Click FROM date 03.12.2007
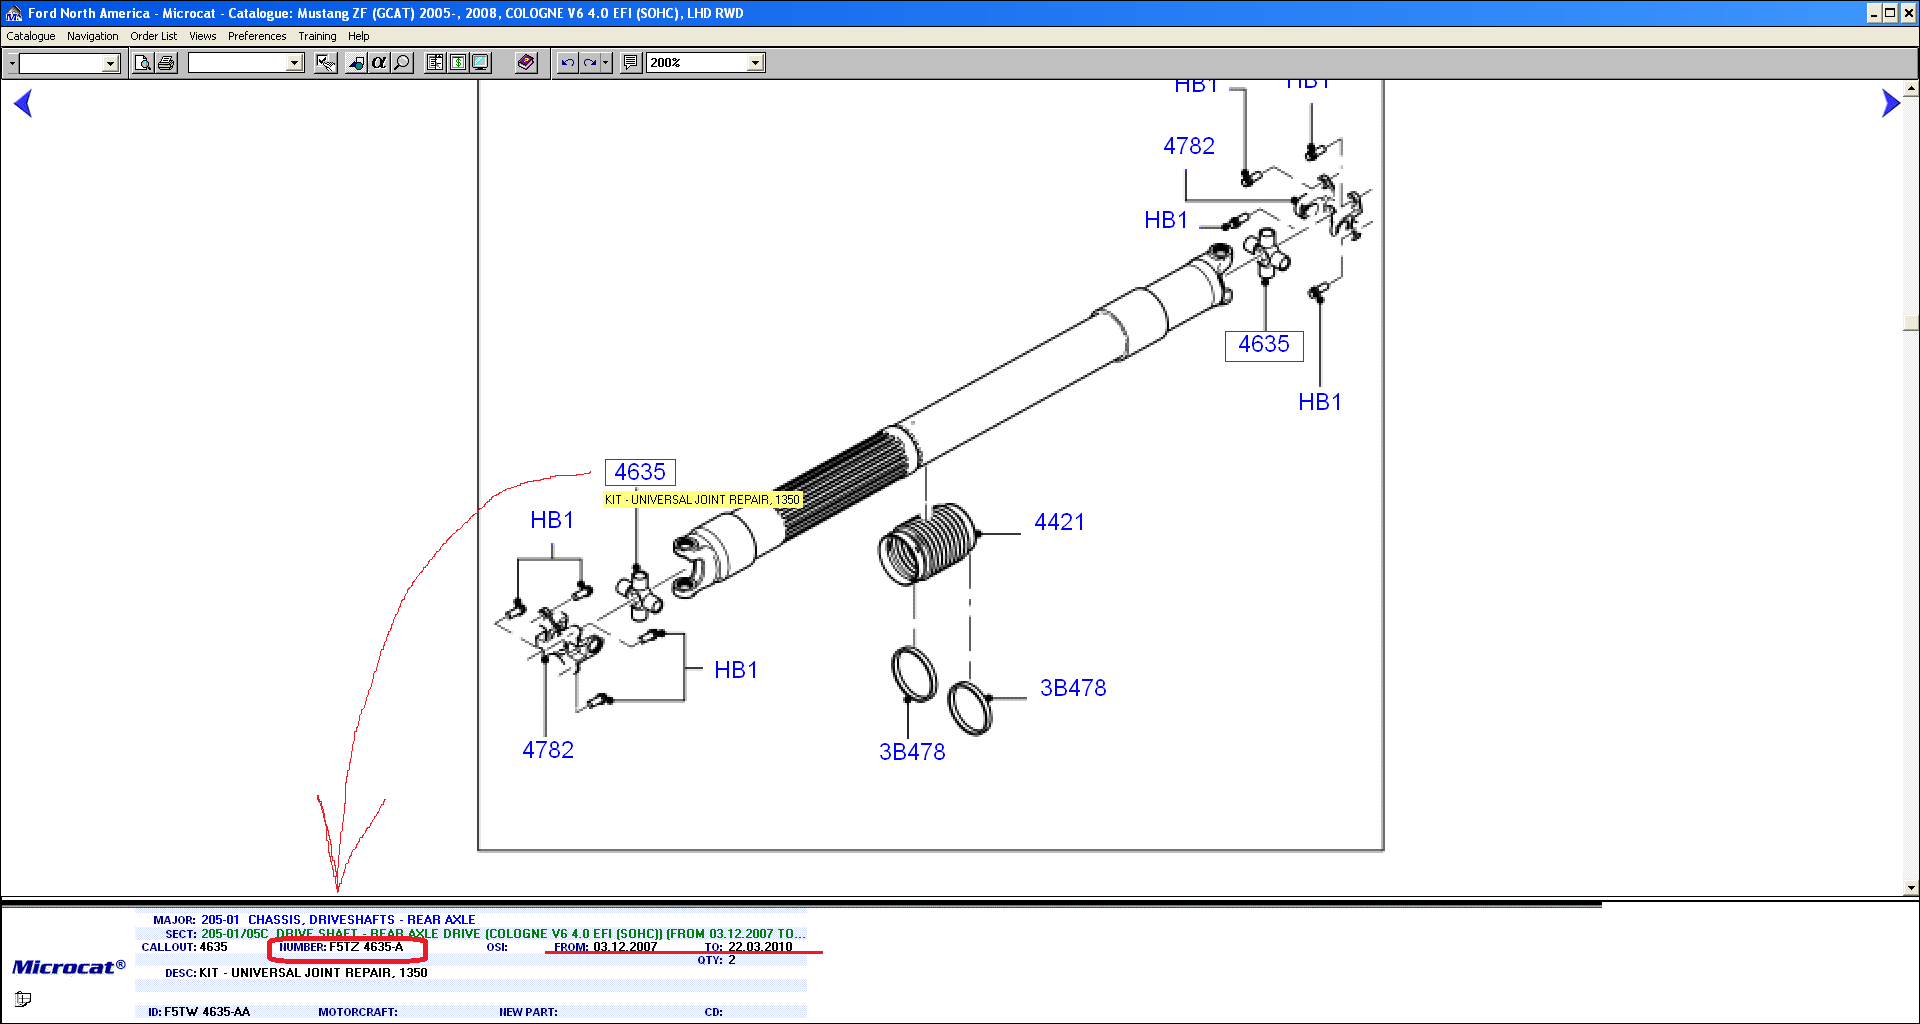 pos(625,947)
